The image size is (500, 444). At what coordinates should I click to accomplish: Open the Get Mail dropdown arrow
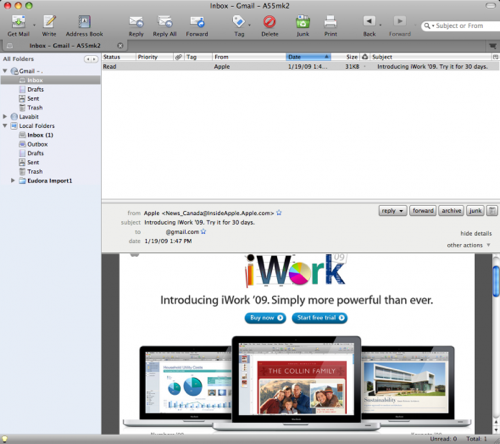click(x=34, y=25)
